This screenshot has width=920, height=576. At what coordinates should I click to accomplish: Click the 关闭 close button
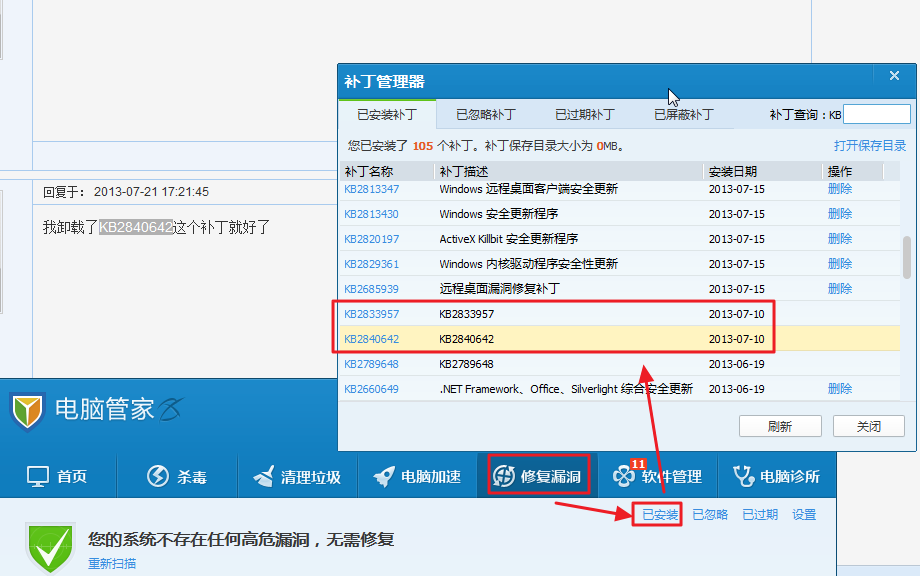pyautogui.click(x=868, y=426)
